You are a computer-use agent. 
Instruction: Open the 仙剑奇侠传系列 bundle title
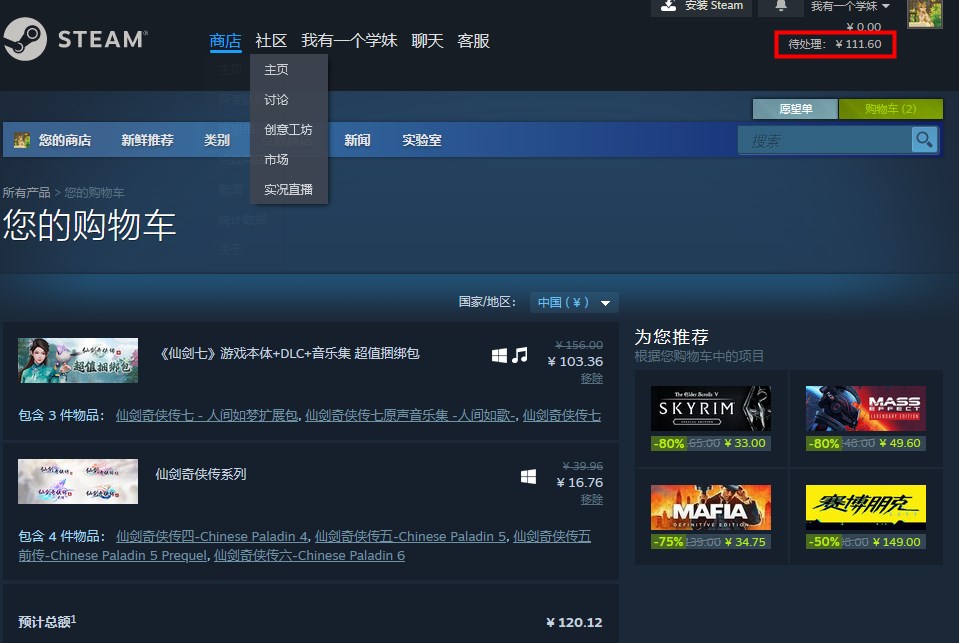tap(201, 474)
